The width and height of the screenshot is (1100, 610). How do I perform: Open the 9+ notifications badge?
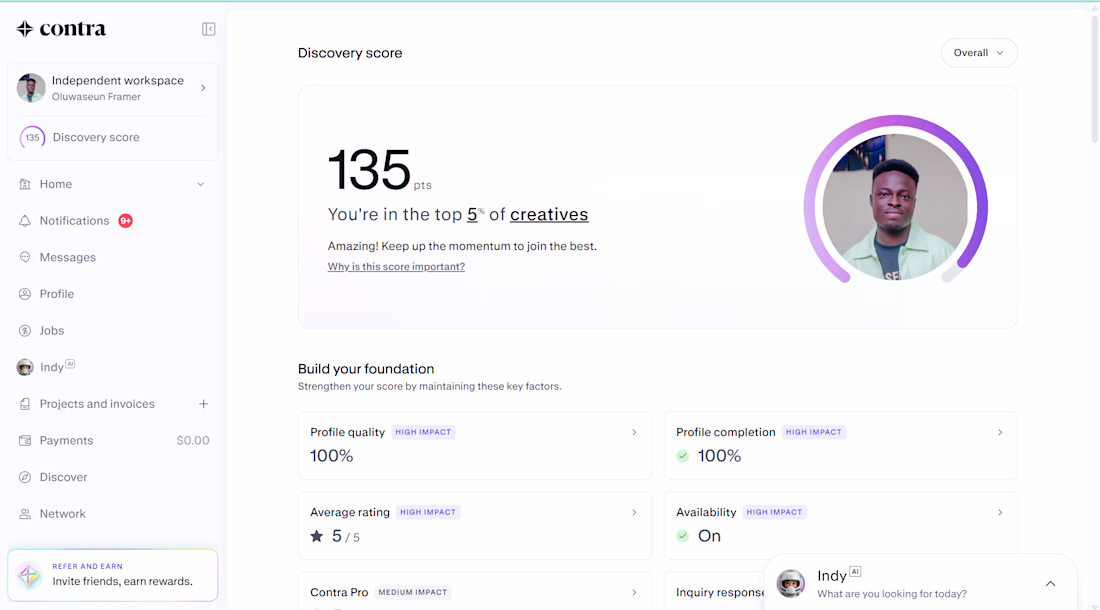[x=126, y=221]
